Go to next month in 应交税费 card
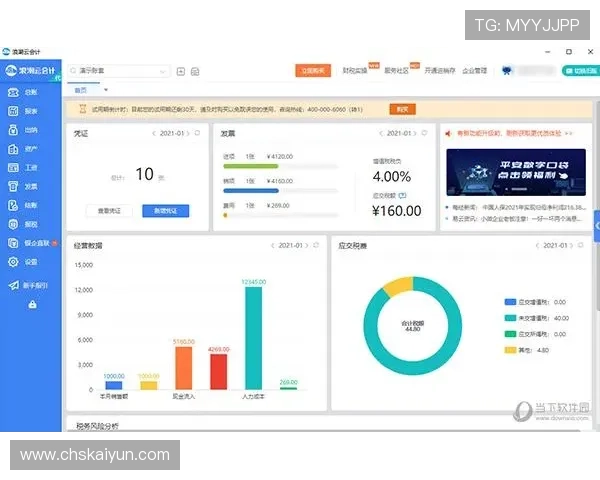Screen dimensions: 600x480 pos(572,246)
